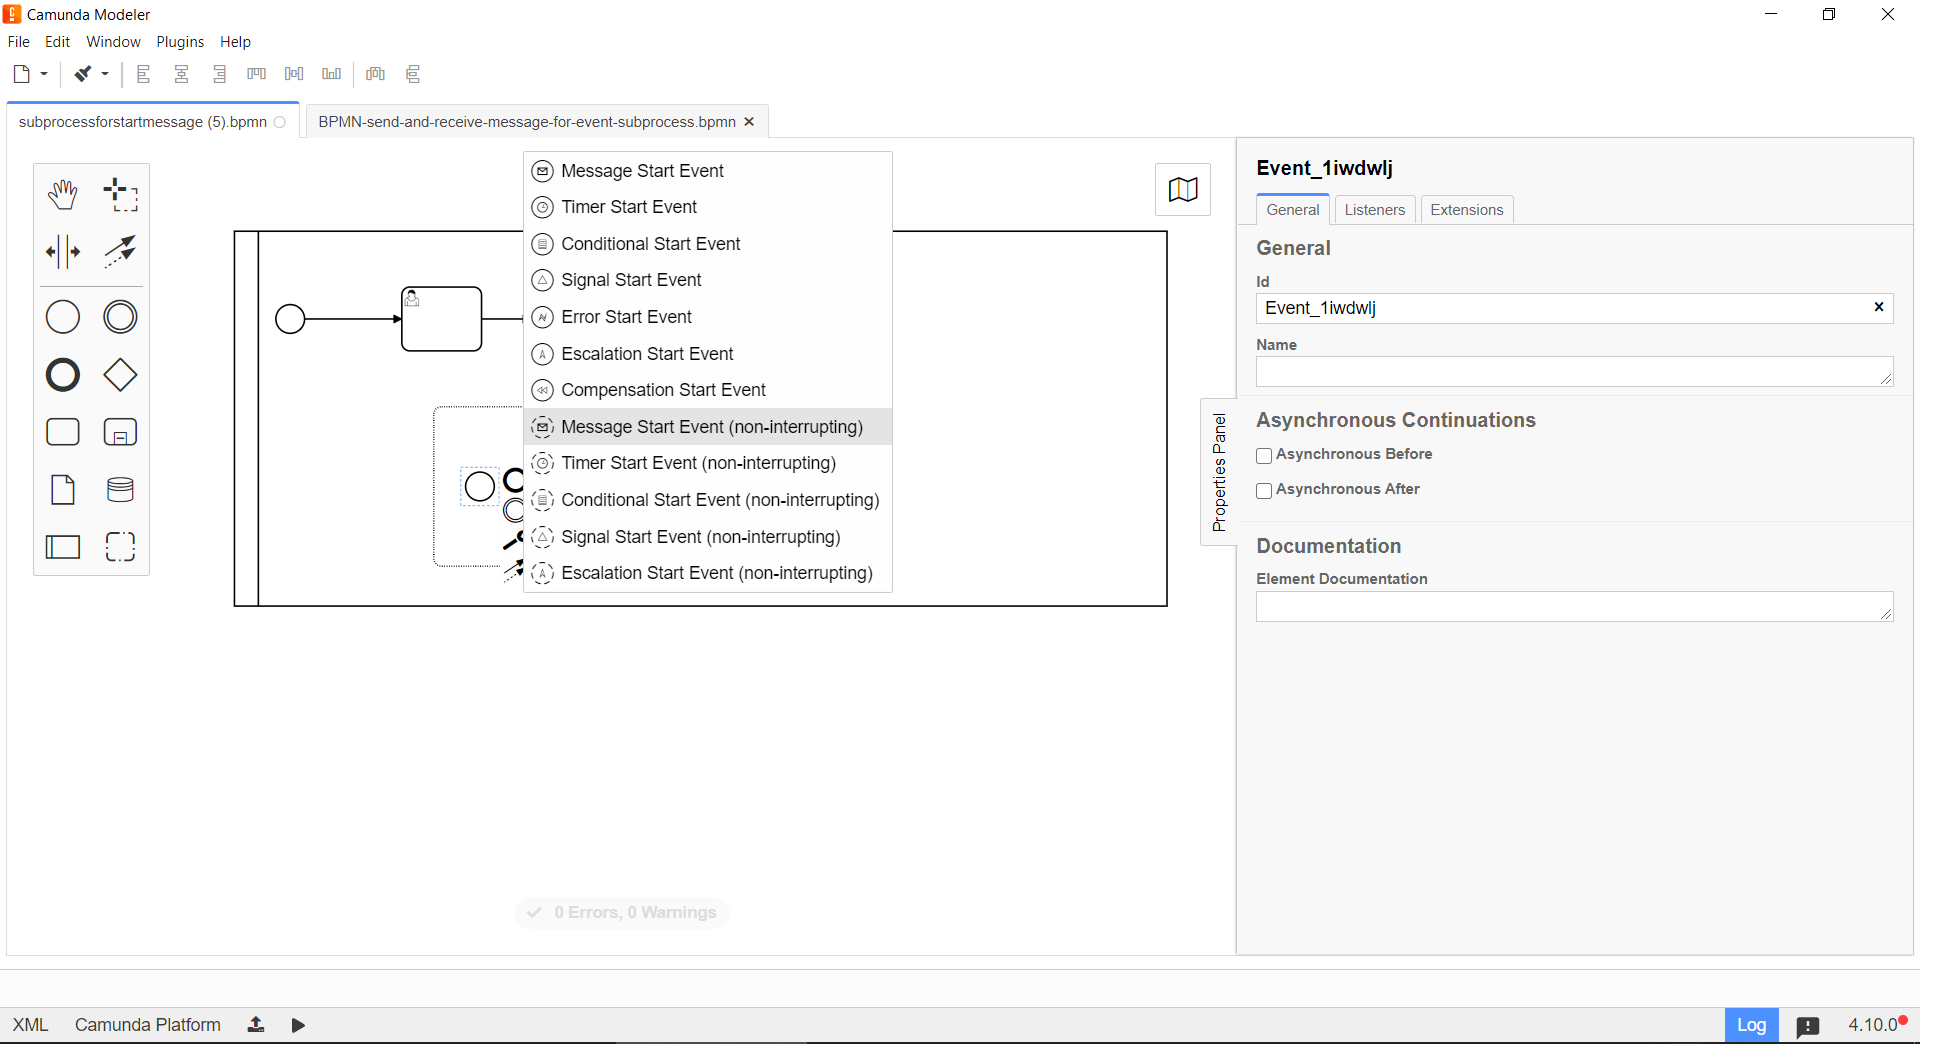
Task: Choose Timer Start Event option
Action: coord(708,207)
